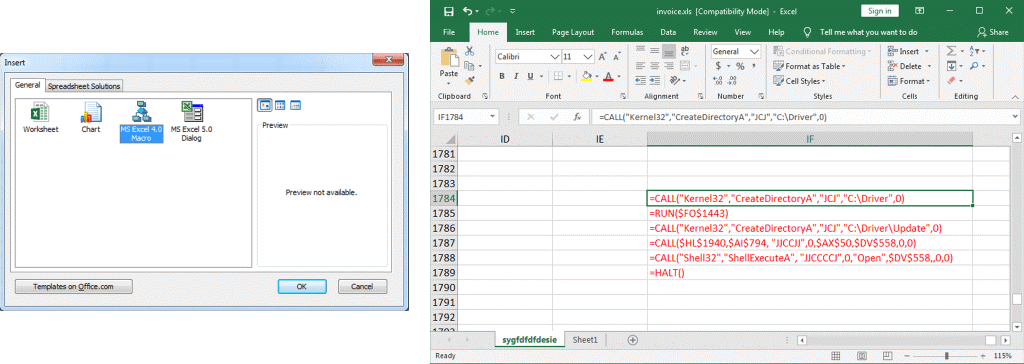This screenshot has width=1024, height=364.
Task: Click the Cut scissors icon
Action: (x=470, y=51)
